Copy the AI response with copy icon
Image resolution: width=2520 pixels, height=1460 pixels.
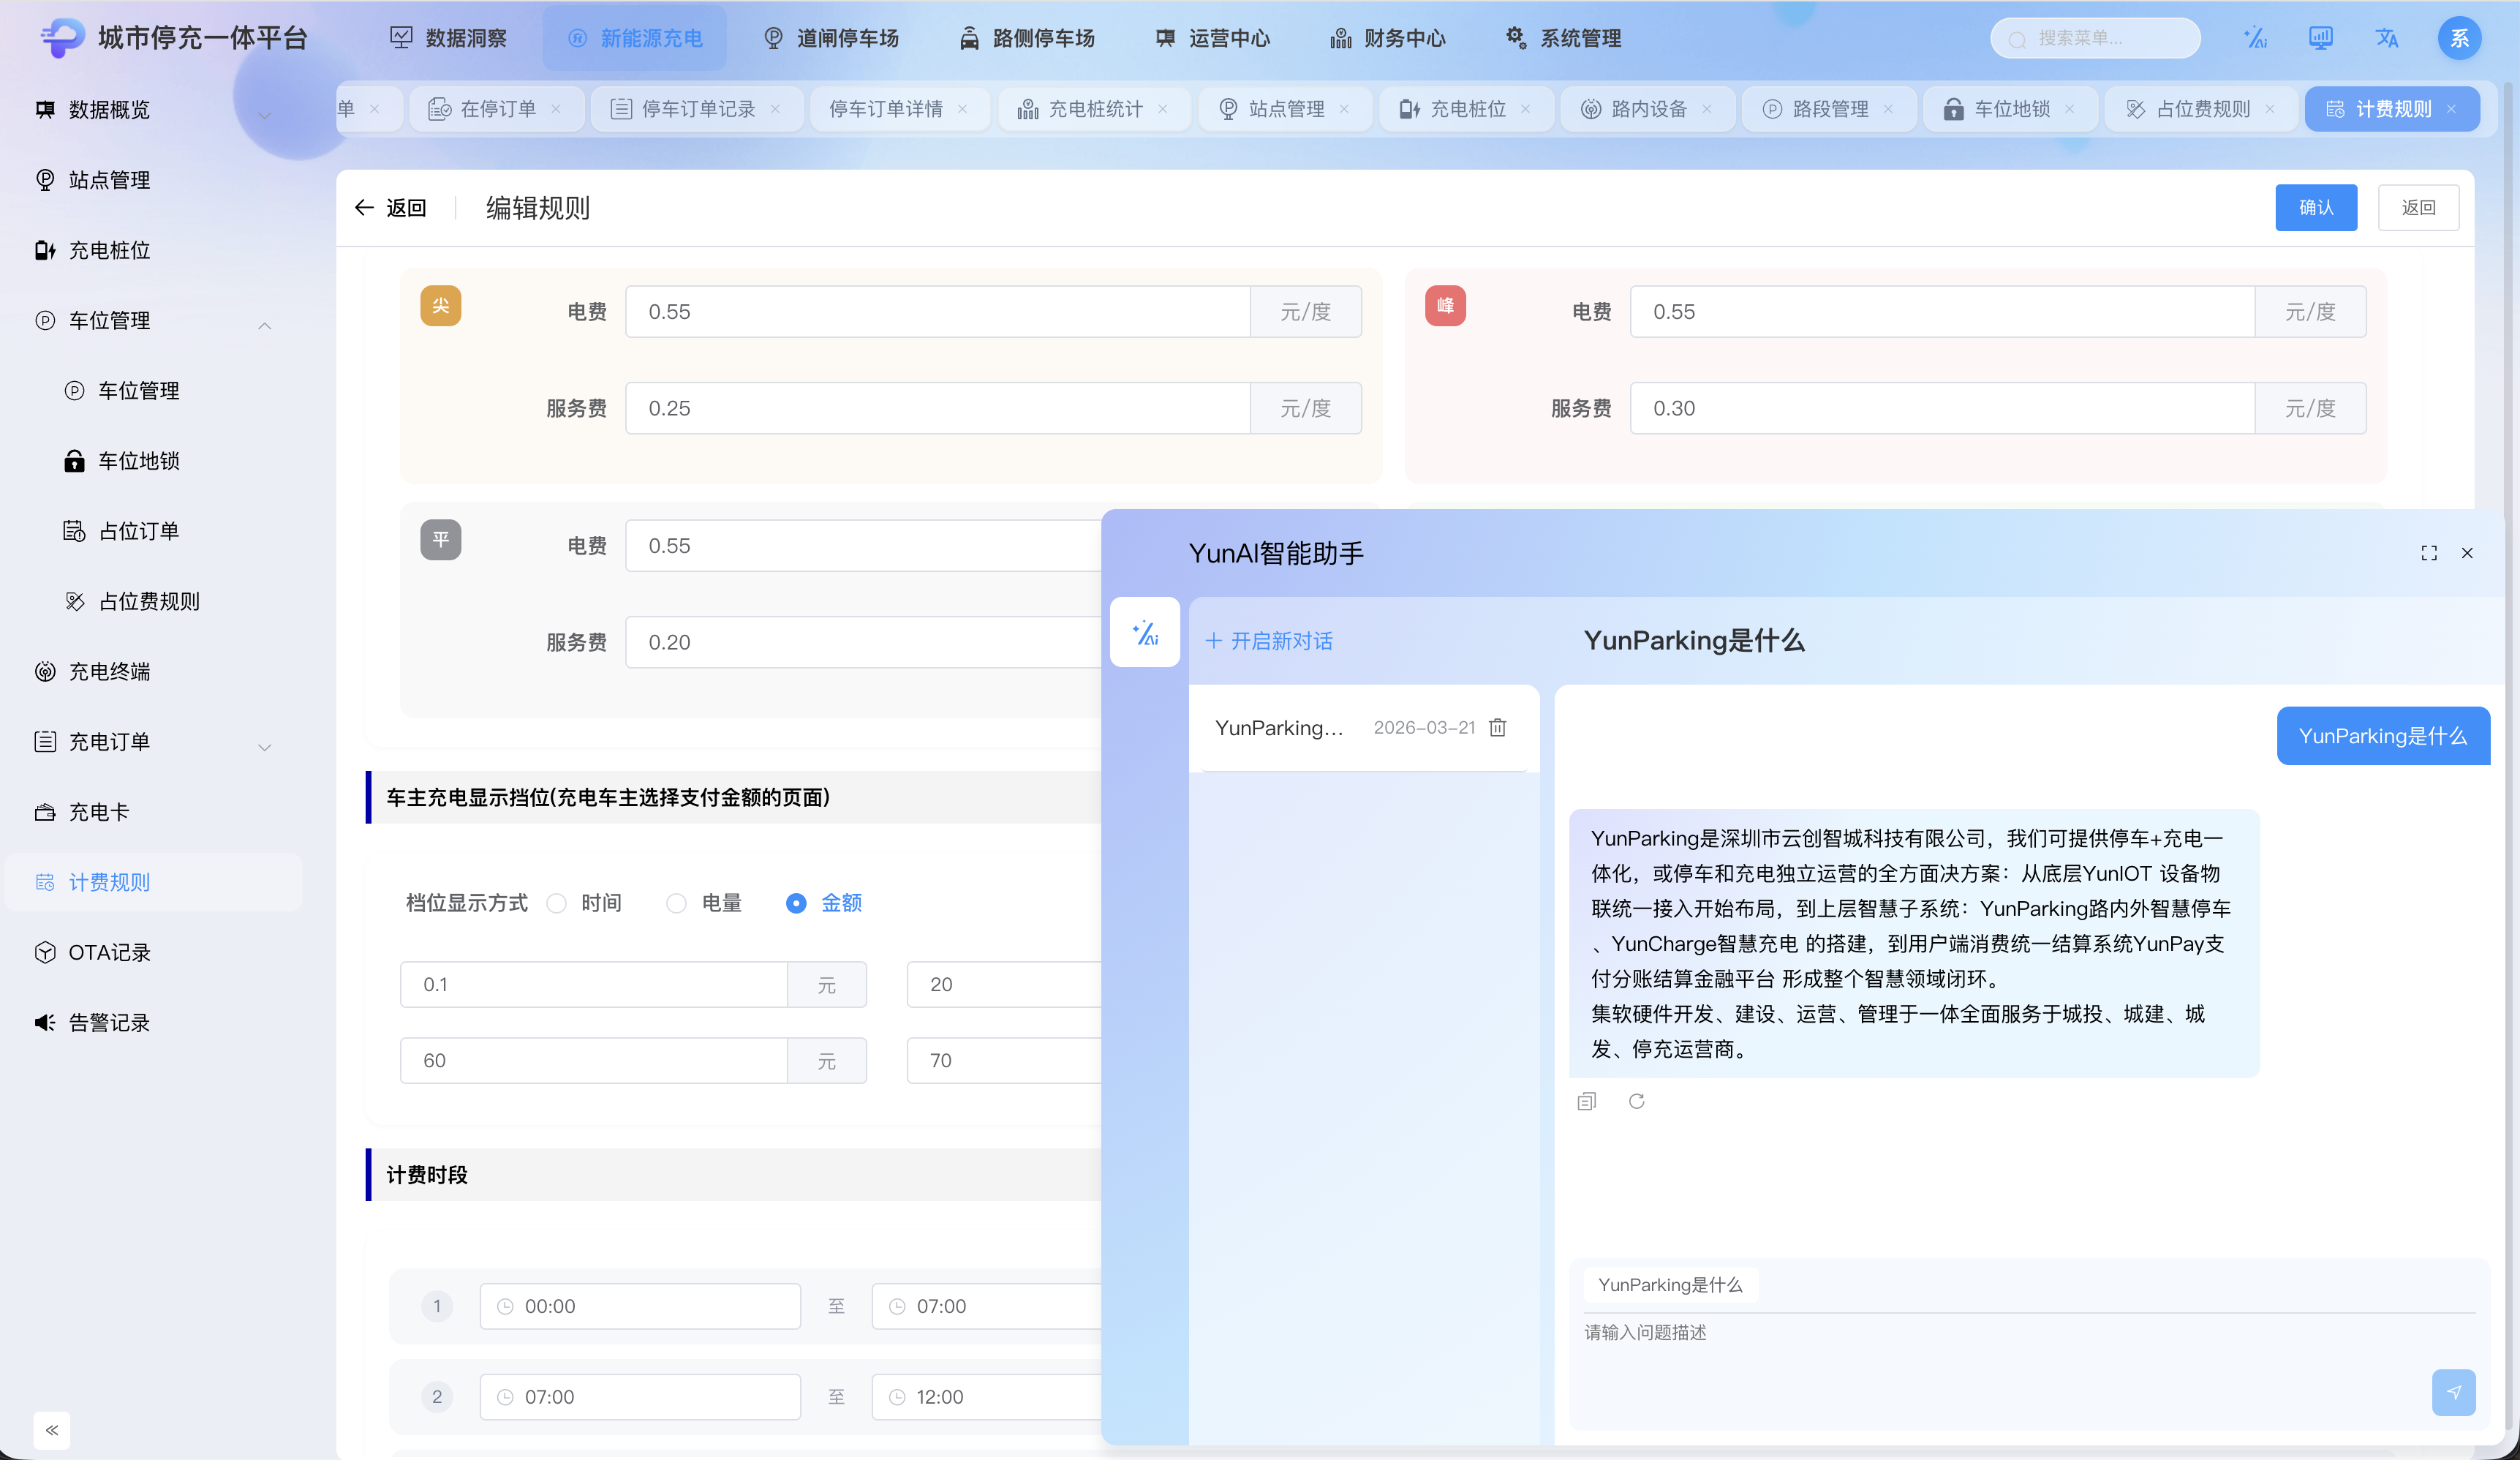(x=1586, y=1101)
